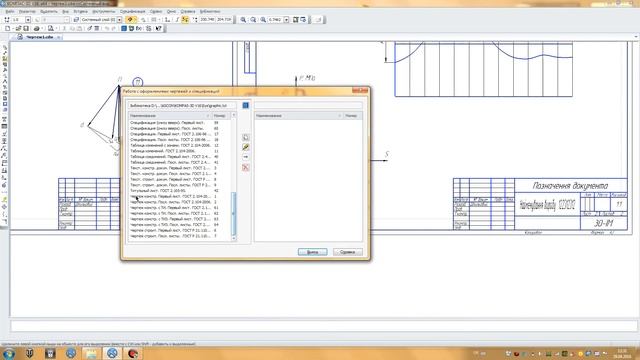Screen dimensions: 640x360
Task: Click the context help arrow icon
Action: 159,28
